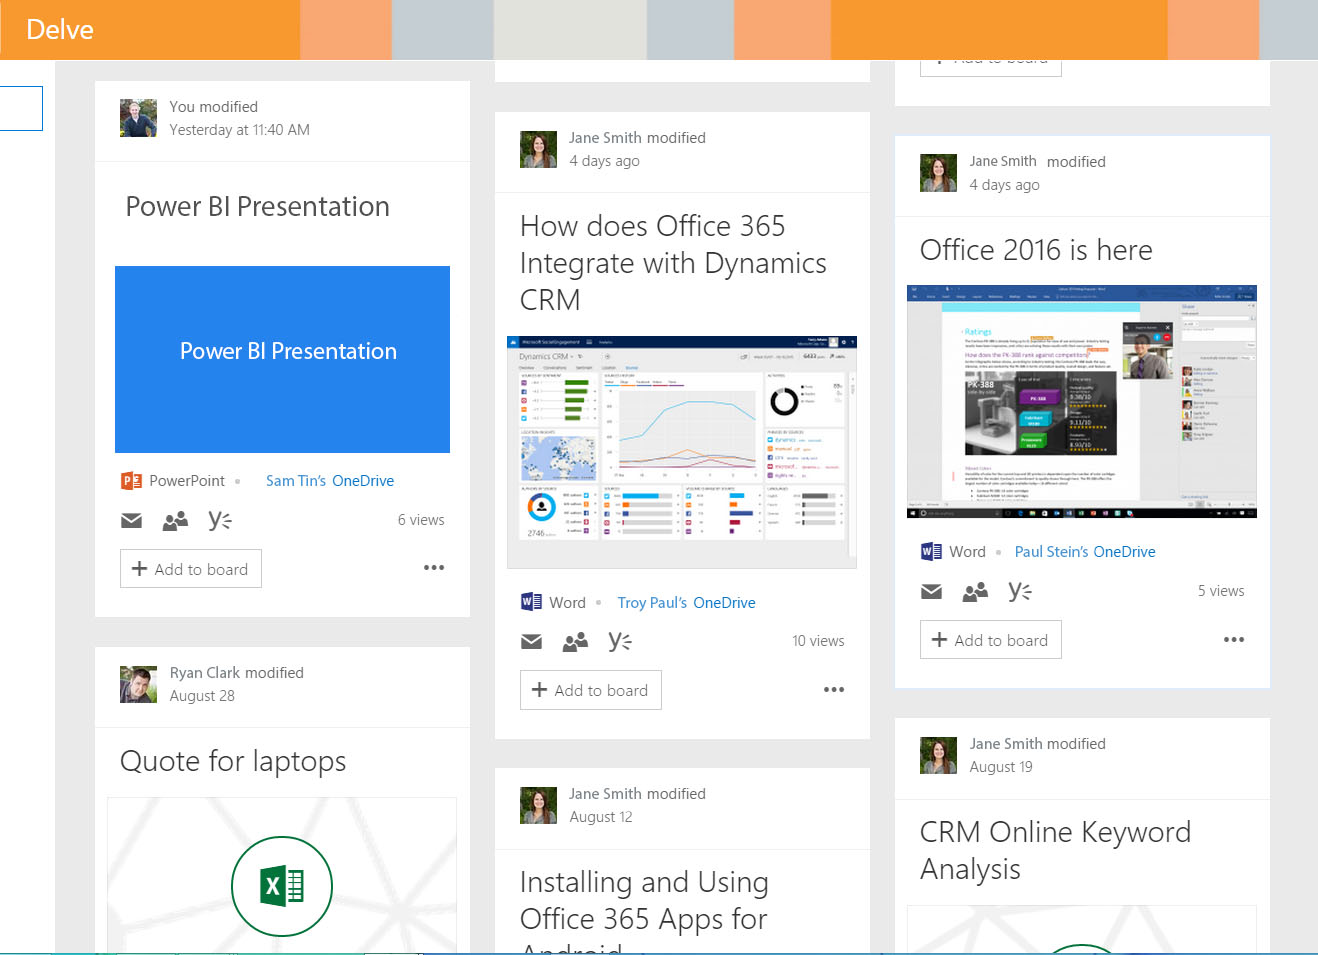Click the mail icon on Dynamics CRM card

point(531,642)
